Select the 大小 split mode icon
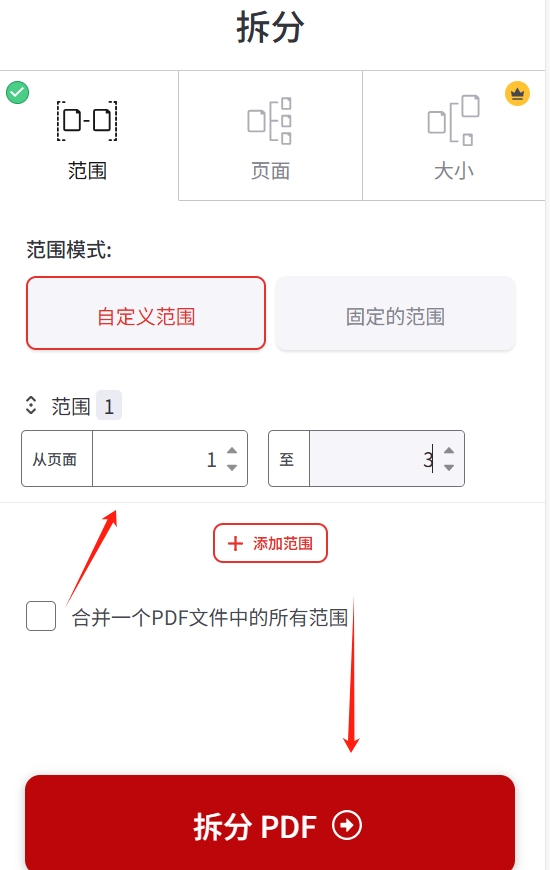Viewport: 550px width, 870px height. pyautogui.click(x=453, y=120)
